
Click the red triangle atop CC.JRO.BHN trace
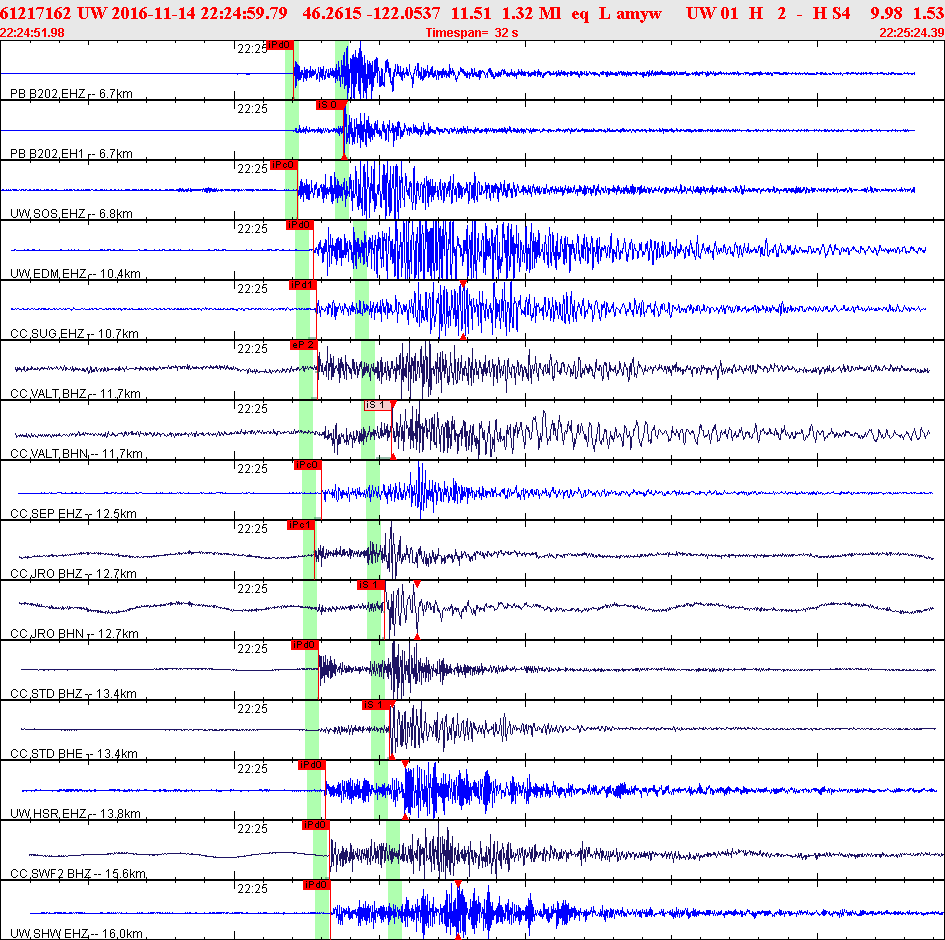tap(417, 584)
